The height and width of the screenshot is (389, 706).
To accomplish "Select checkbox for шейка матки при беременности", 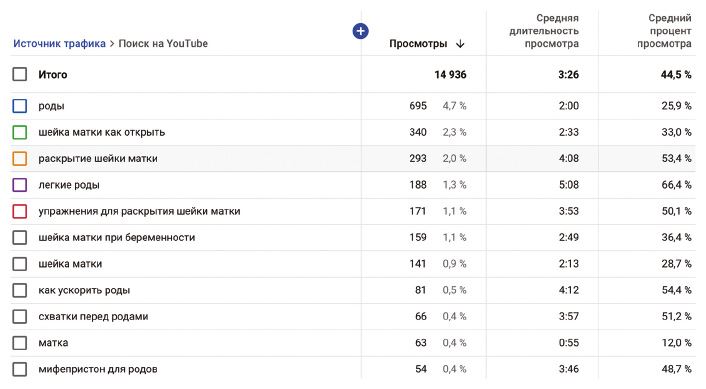I will click(20, 237).
